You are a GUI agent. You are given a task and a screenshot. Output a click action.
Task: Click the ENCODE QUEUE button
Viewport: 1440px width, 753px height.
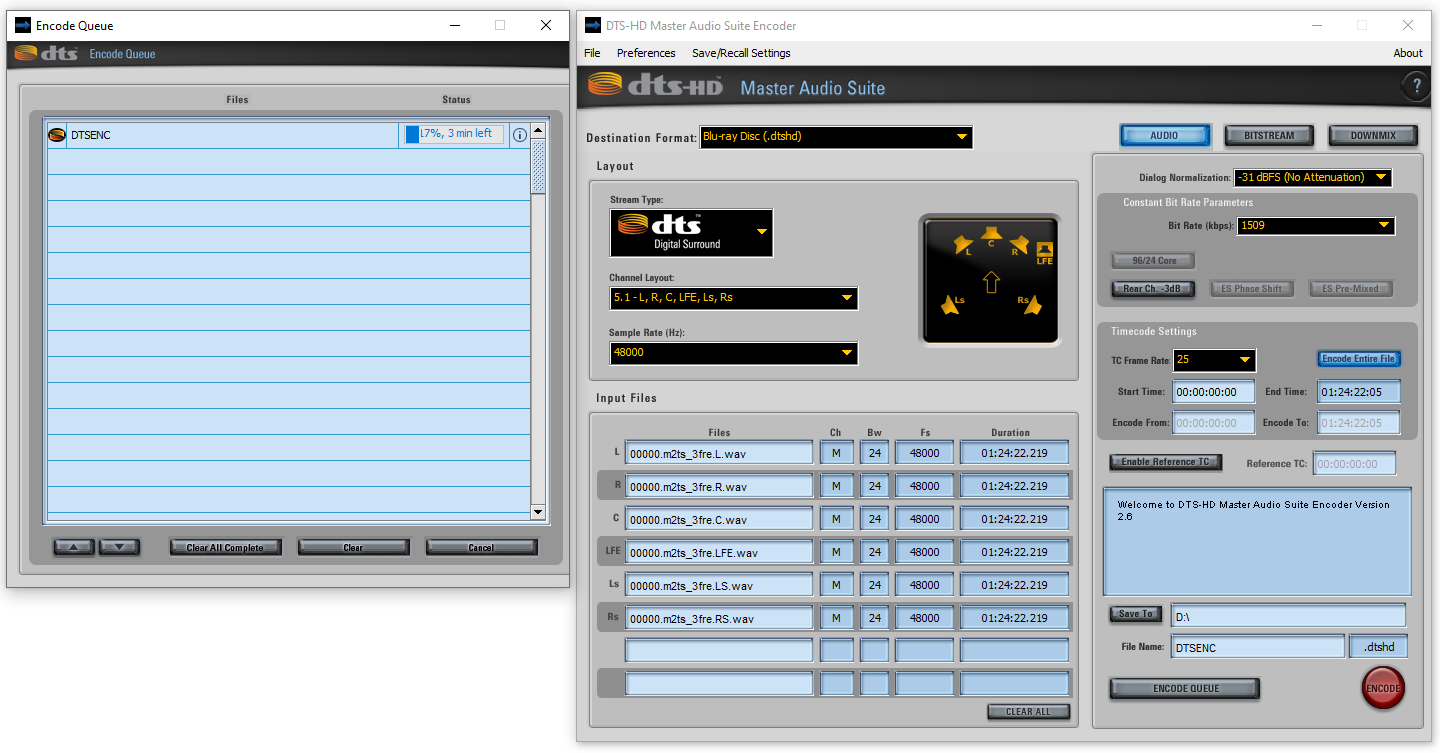1185,688
